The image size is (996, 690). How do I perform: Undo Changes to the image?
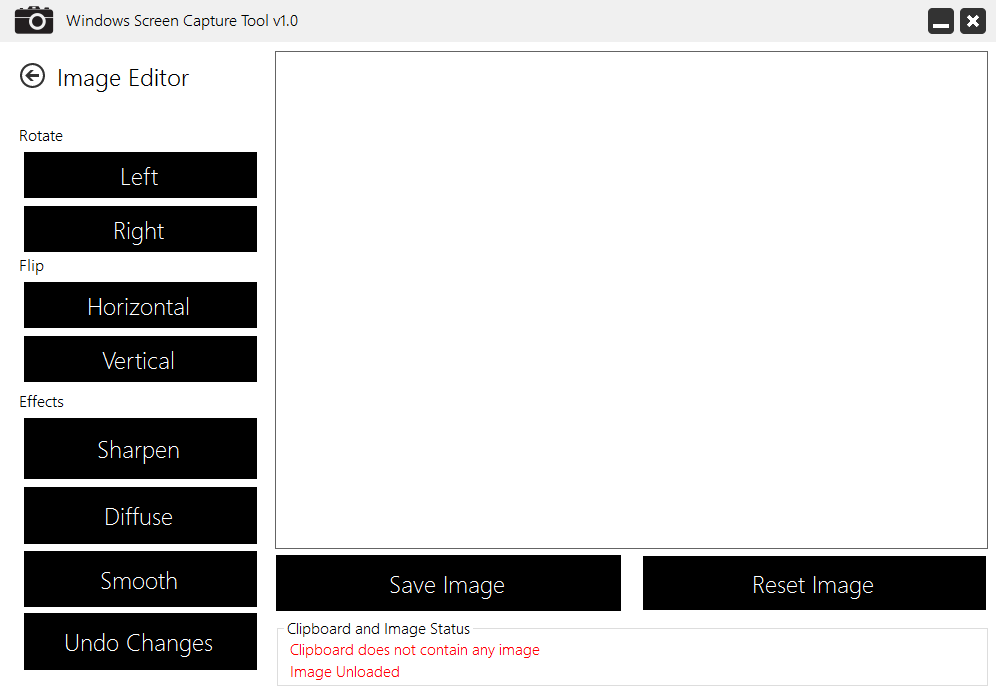tap(139, 641)
